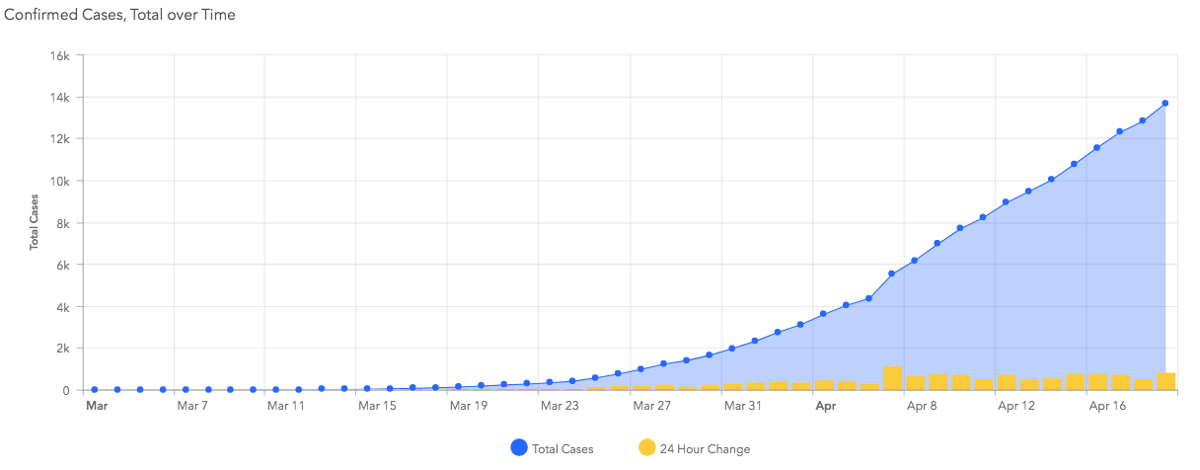
Task: Click the 16k y-axis label
Action: tap(59, 56)
